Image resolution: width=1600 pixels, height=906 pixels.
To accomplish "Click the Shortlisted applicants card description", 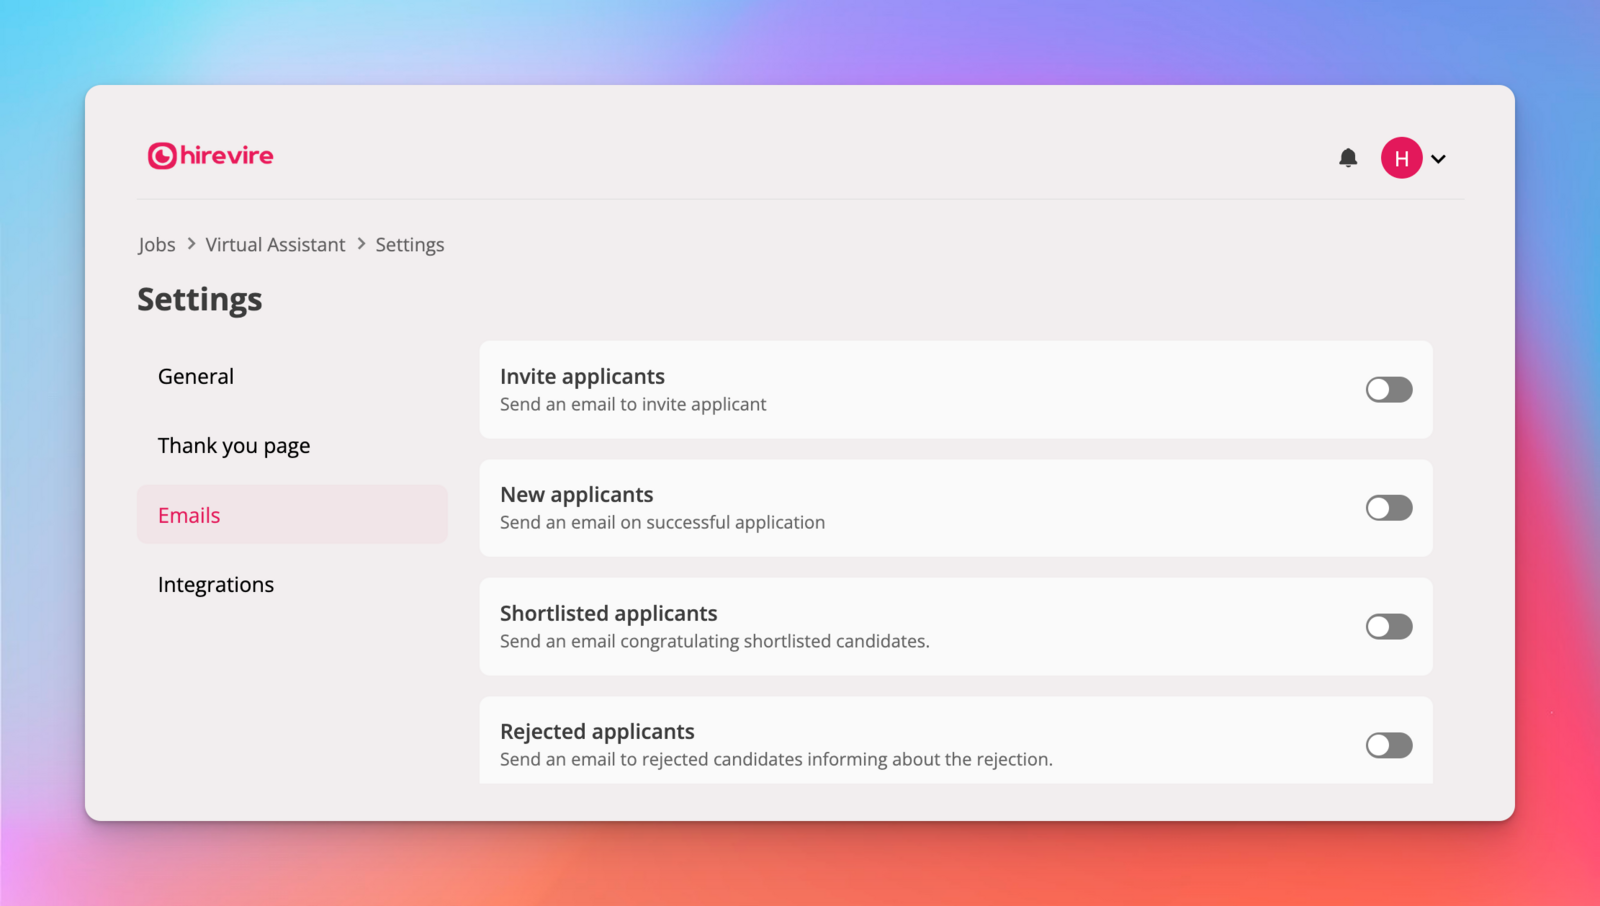I will (x=714, y=642).
